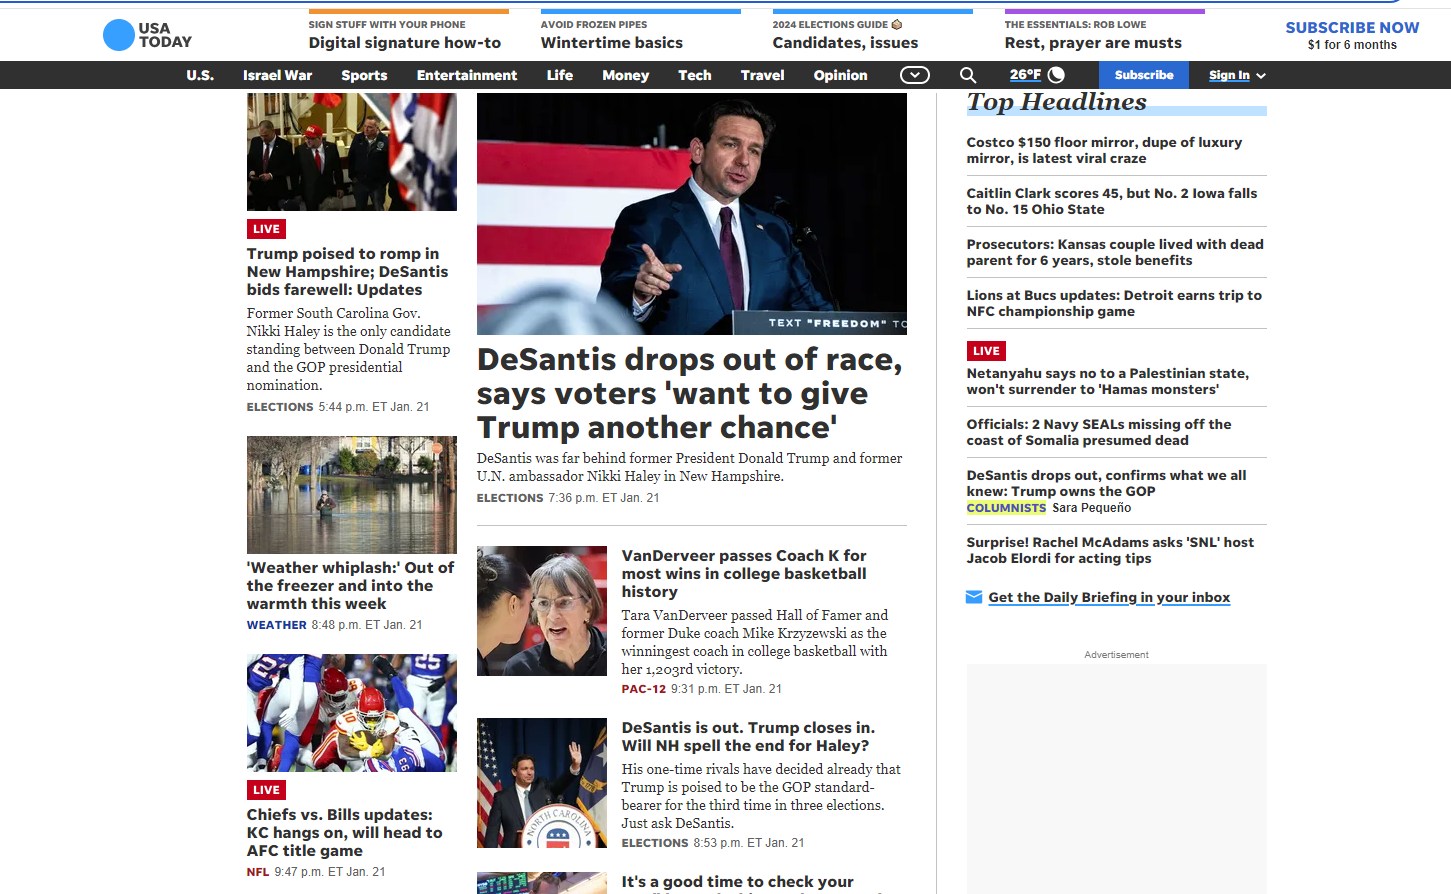
Task: Open 'VanDerveer passes Coach K' story
Action: click(744, 574)
